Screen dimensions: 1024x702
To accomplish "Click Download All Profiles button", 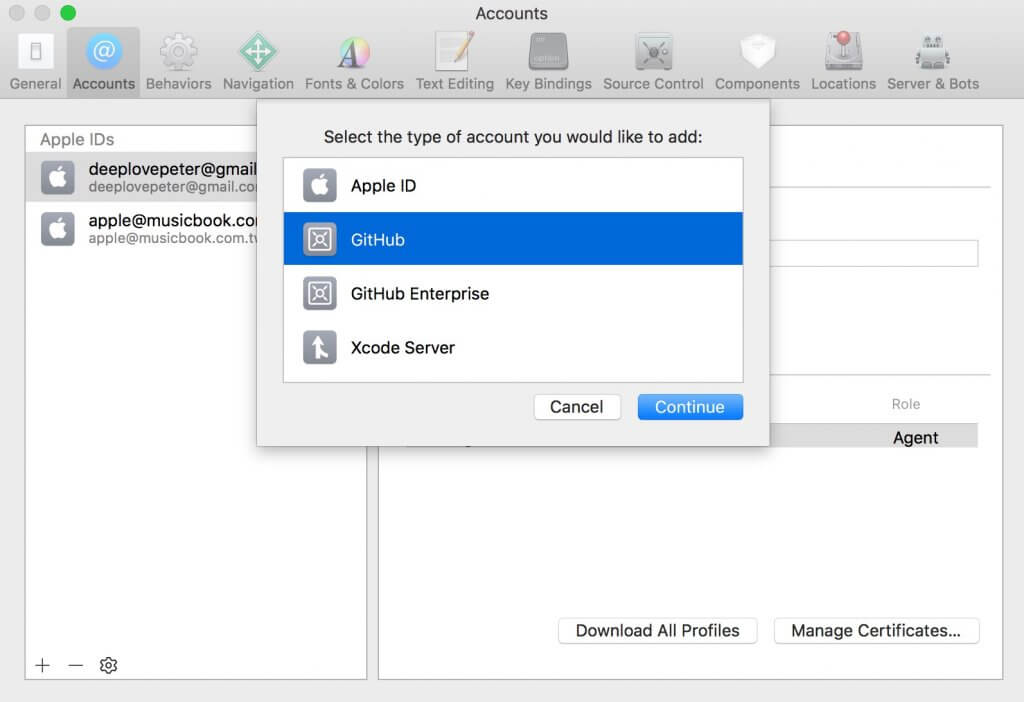I will (x=658, y=630).
